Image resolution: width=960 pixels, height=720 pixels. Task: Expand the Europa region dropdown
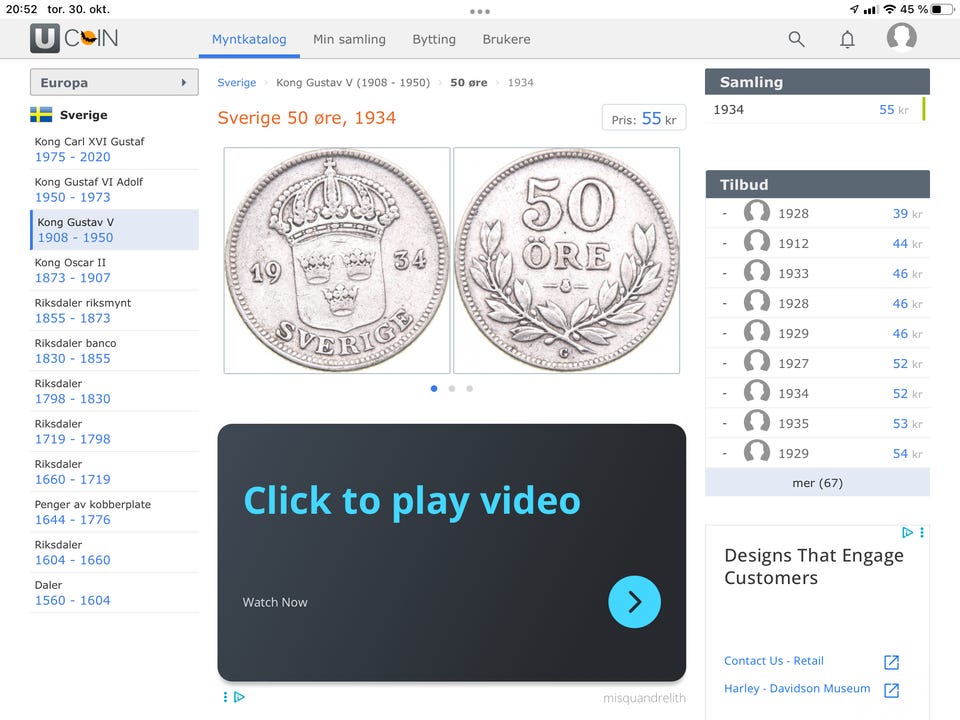point(114,82)
